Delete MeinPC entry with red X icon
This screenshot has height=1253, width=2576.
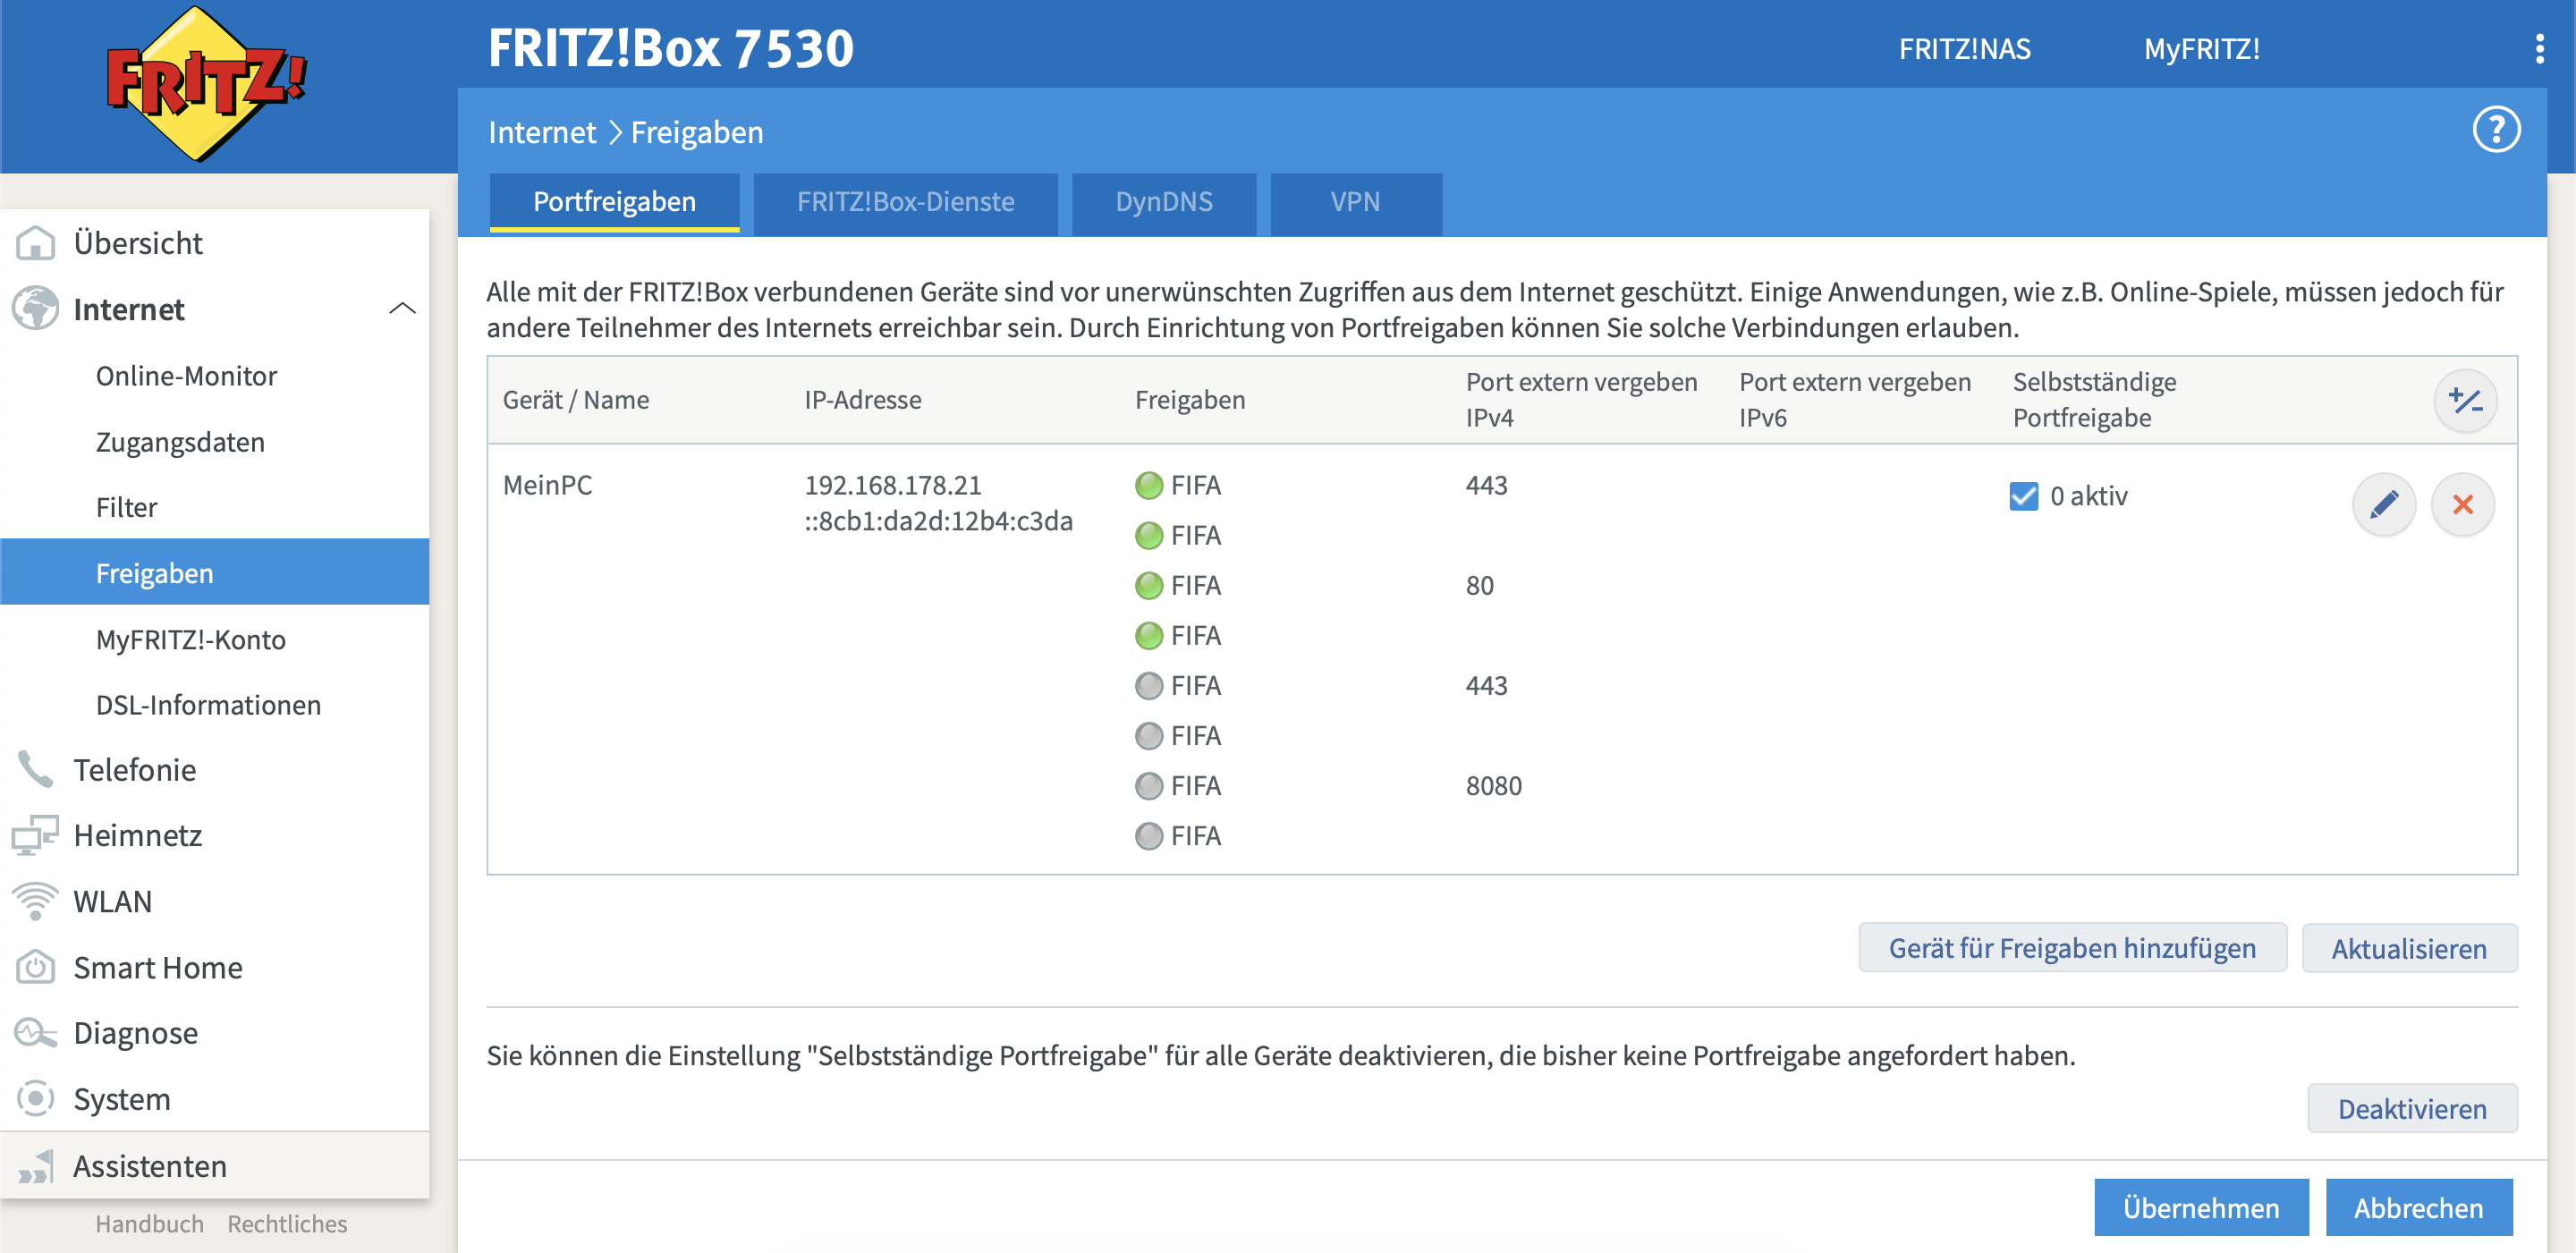[x=2462, y=504]
